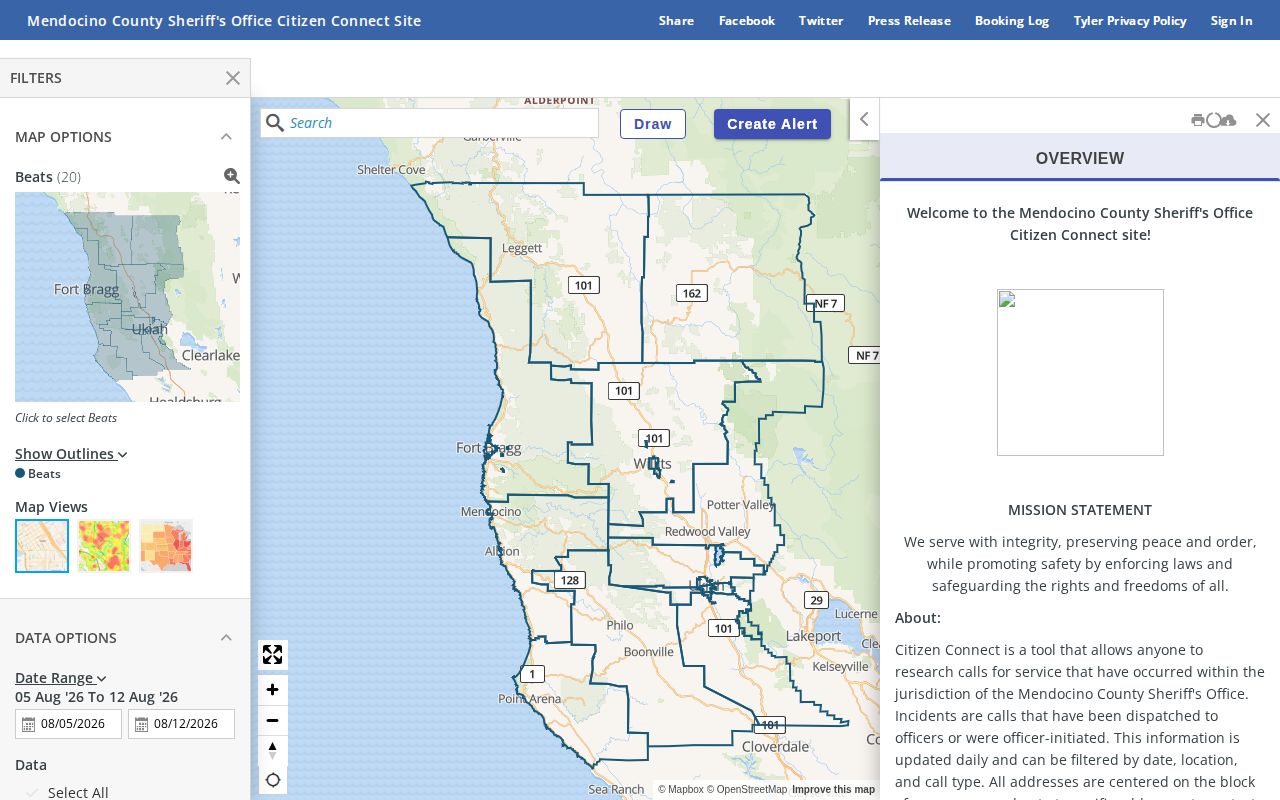Click the Beats mini-map to select beats
The image size is (1280, 800).
(127, 297)
